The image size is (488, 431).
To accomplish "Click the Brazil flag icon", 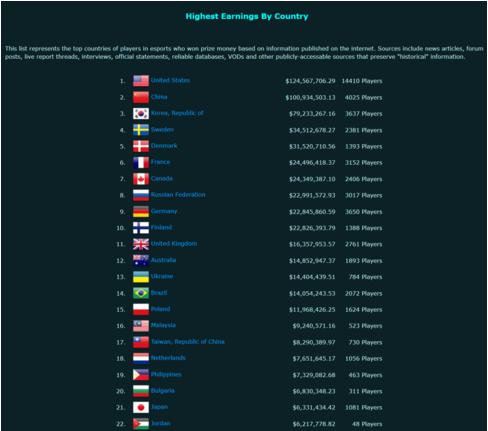I will coord(141,293).
